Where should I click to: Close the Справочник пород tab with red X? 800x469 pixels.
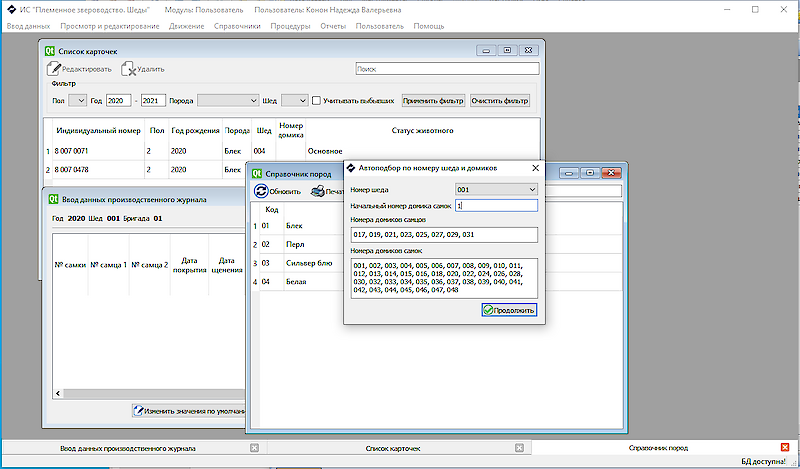pyautogui.click(x=786, y=449)
